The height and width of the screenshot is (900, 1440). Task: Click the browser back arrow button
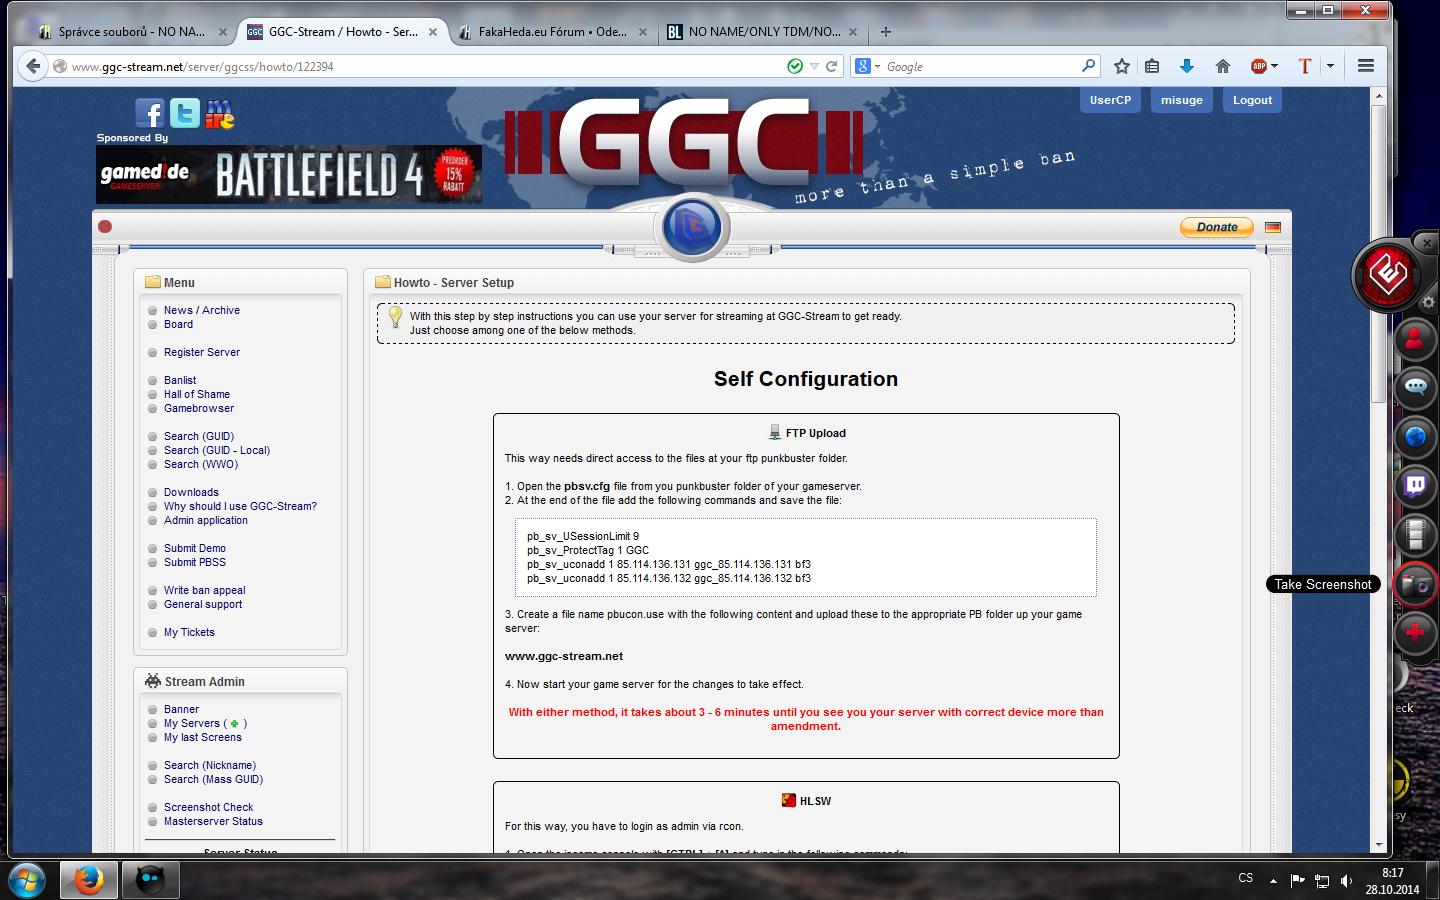pos(33,66)
